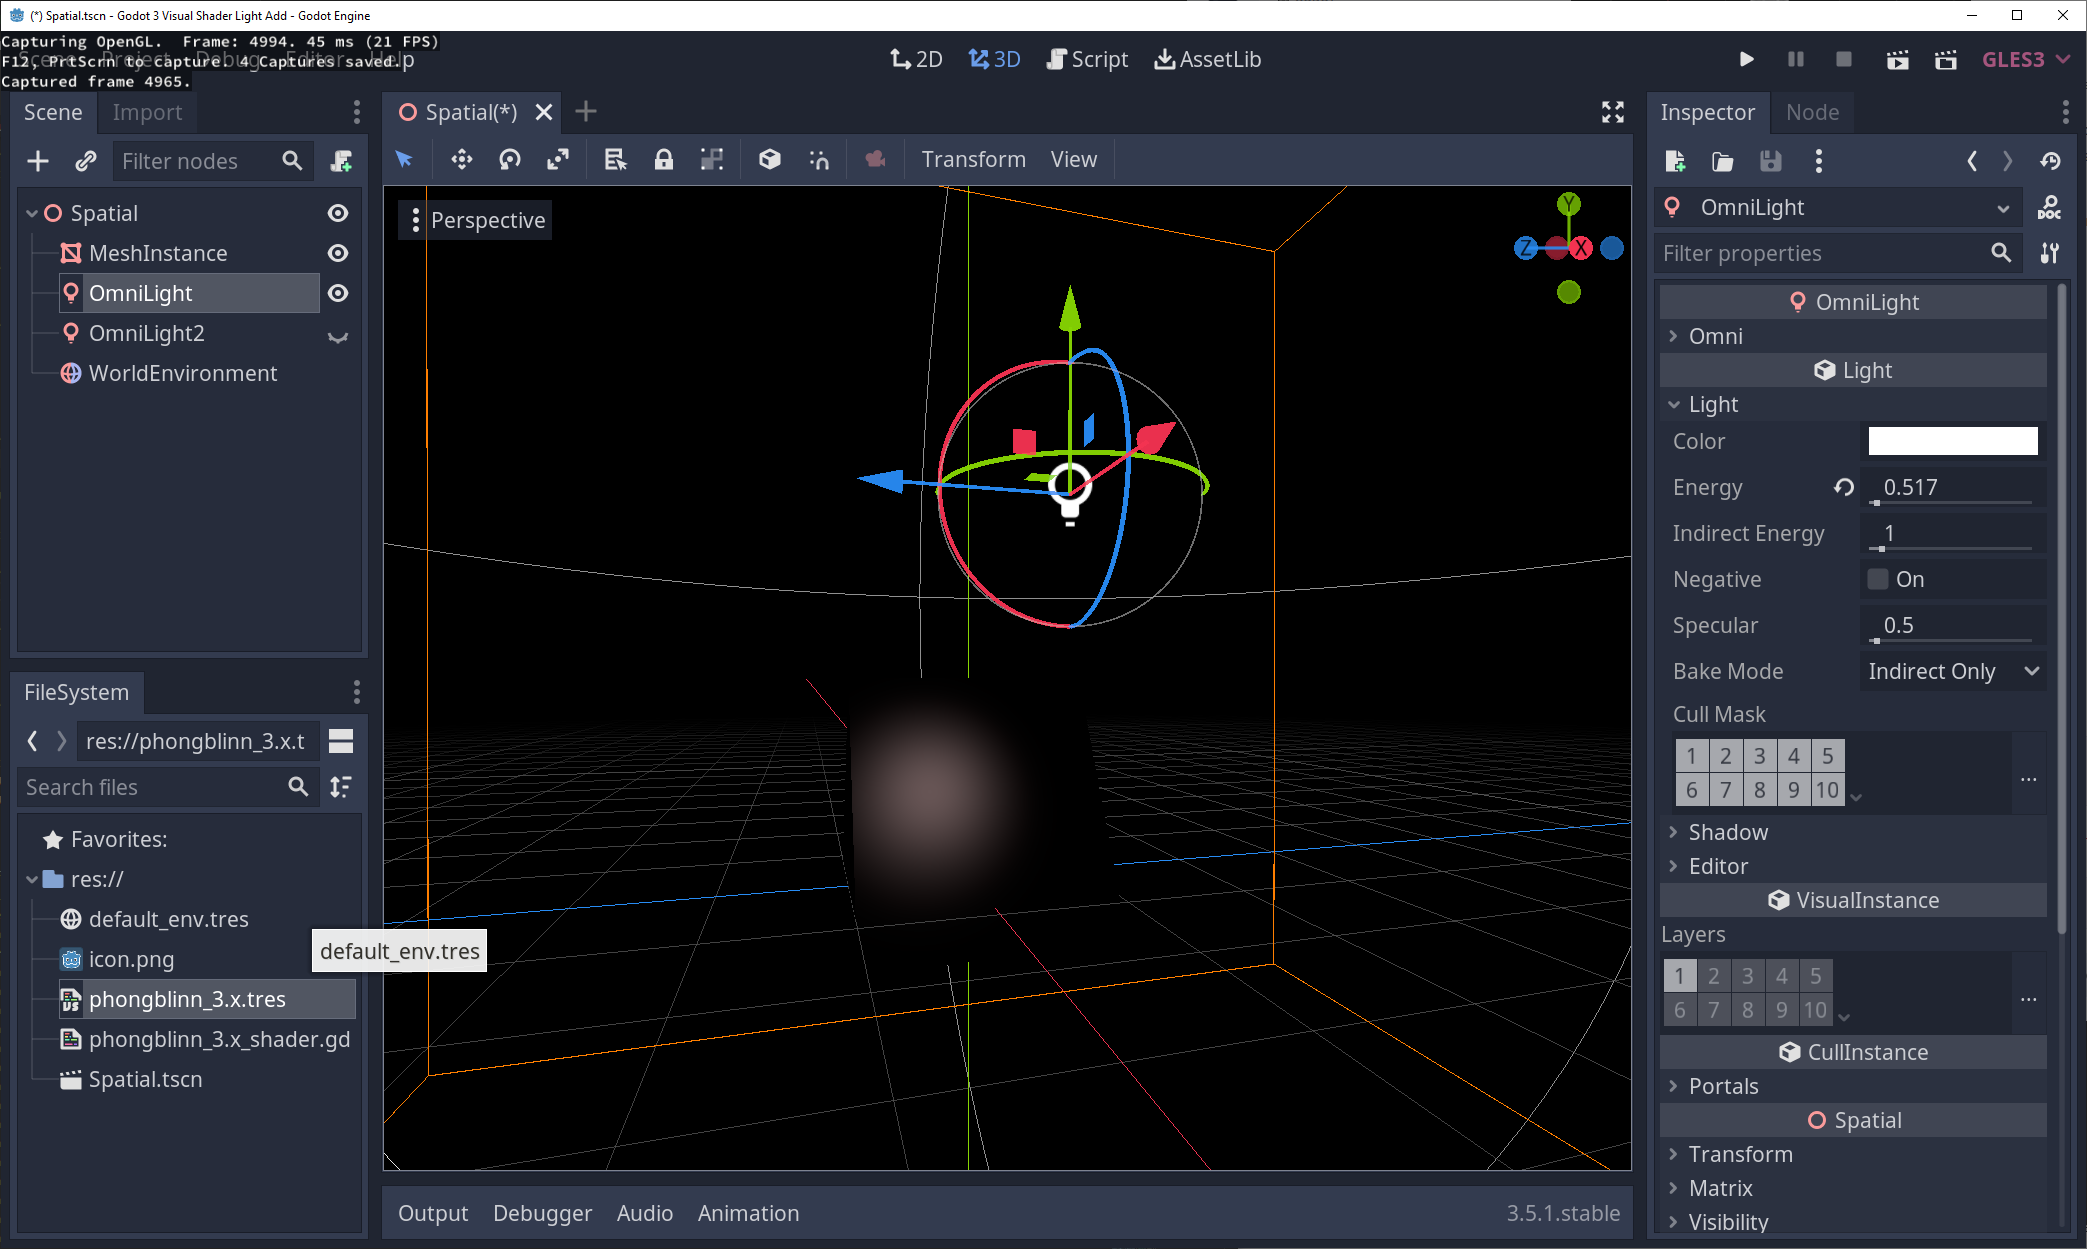Switch to the Node tab in the Inspector

point(1812,112)
